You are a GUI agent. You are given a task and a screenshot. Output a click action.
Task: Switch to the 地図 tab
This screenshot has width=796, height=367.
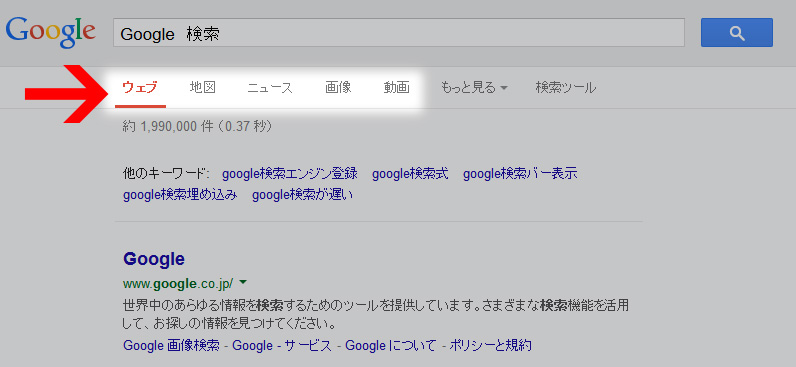[203, 87]
